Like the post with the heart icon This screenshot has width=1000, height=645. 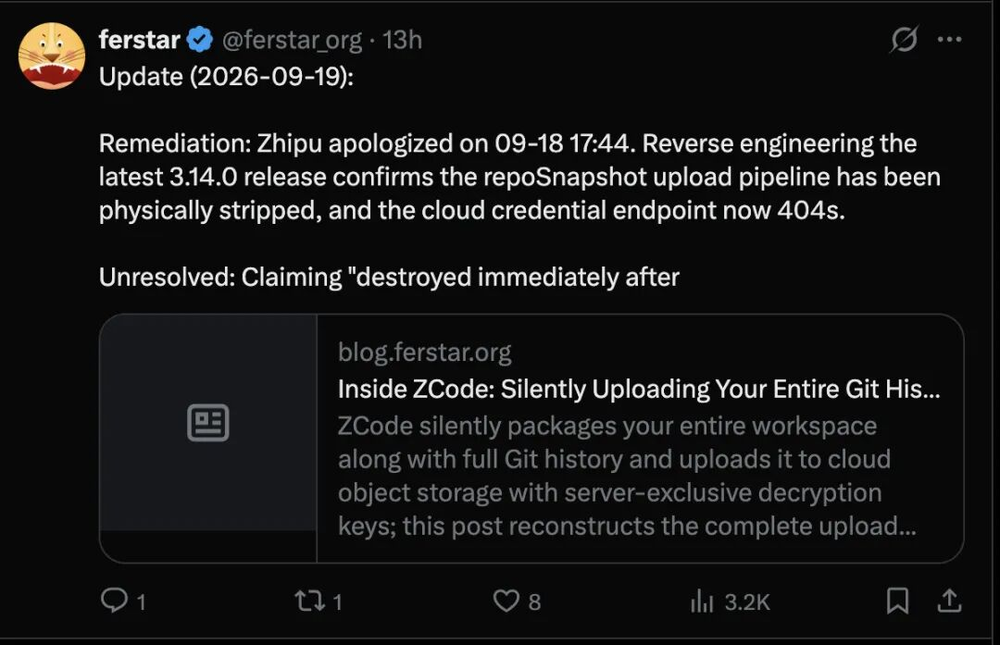point(506,600)
